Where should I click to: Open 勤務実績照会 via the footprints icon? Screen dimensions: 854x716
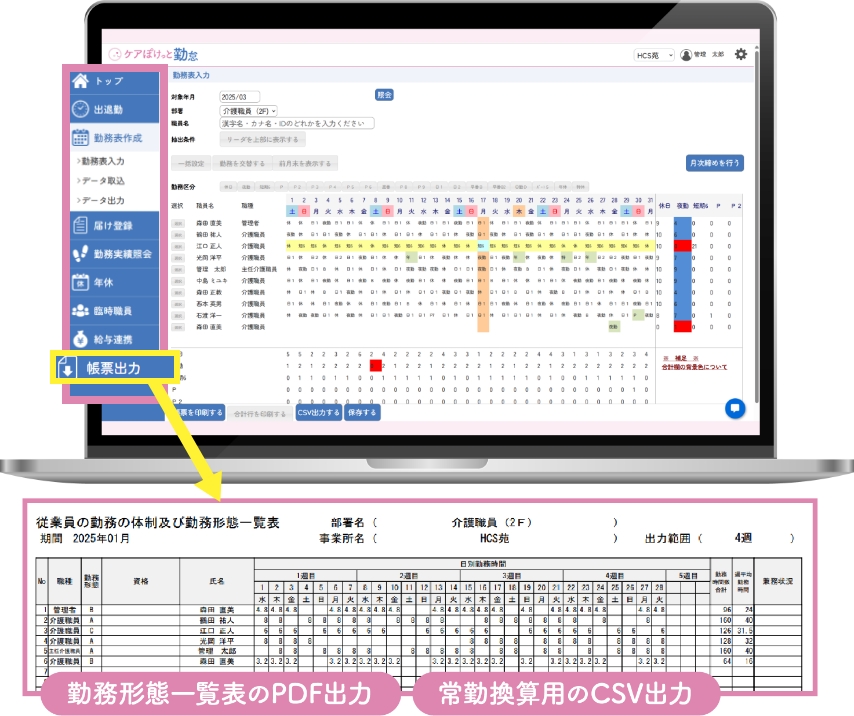[80, 253]
